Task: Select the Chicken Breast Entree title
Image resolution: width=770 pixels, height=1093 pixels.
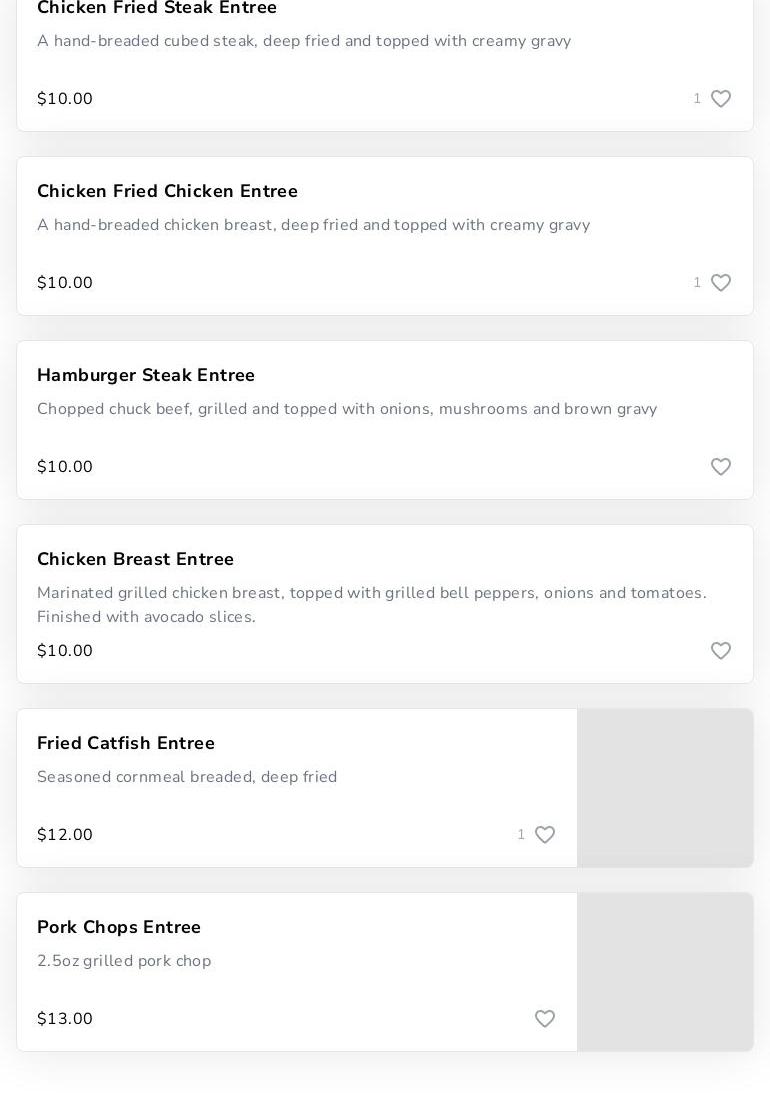Action: point(135,559)
